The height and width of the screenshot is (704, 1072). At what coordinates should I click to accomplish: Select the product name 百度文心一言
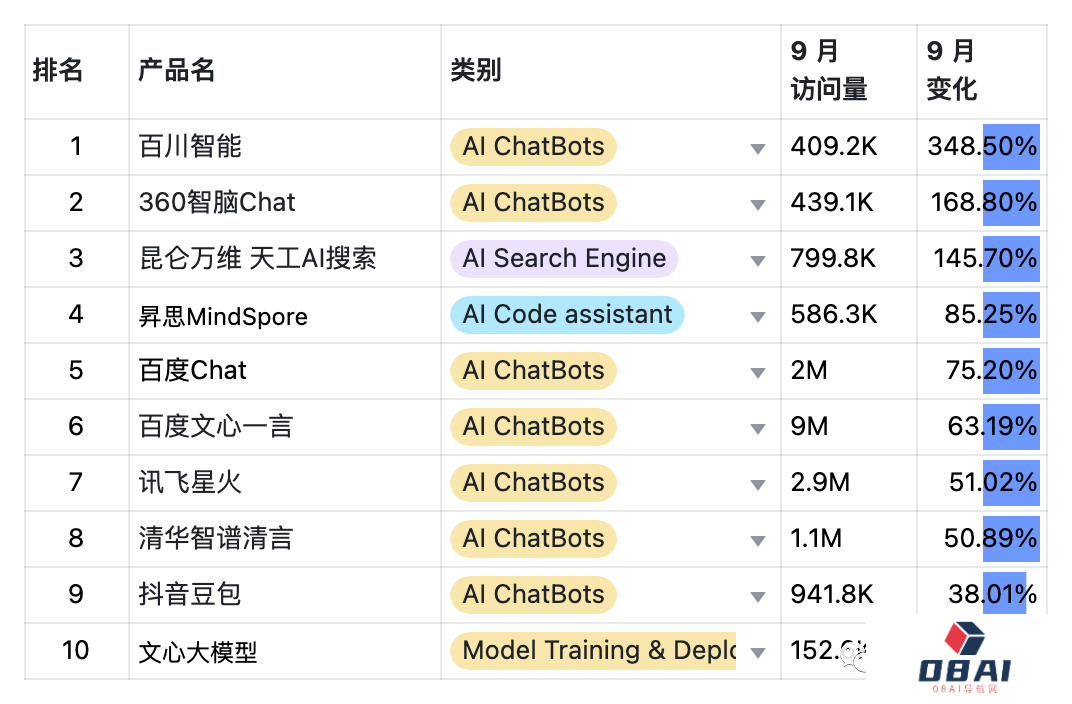coord(216,427)
